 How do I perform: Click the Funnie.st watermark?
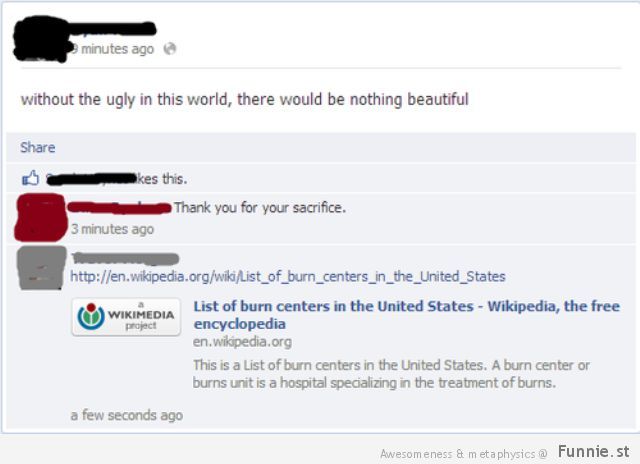click(x=593, y=451)
